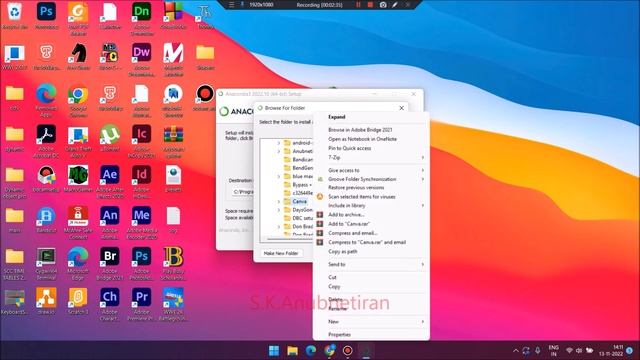Select the Scratch 3 desktop icon
The height and width of the screenshot is (360, 640).
coord(78,297)
